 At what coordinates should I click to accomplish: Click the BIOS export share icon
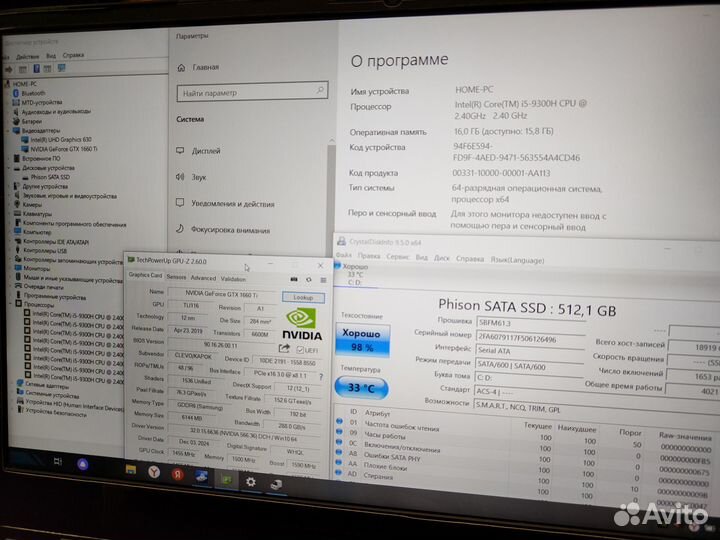285,349
